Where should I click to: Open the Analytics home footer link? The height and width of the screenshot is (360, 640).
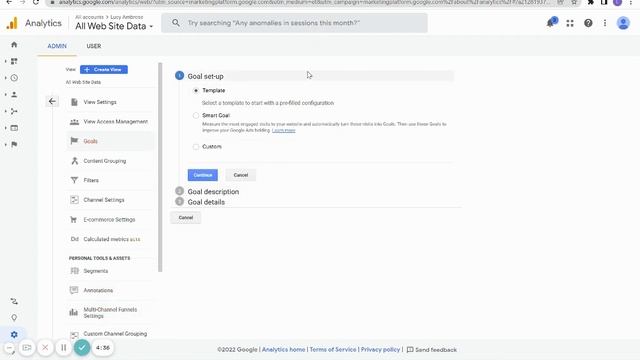(283, 350)
